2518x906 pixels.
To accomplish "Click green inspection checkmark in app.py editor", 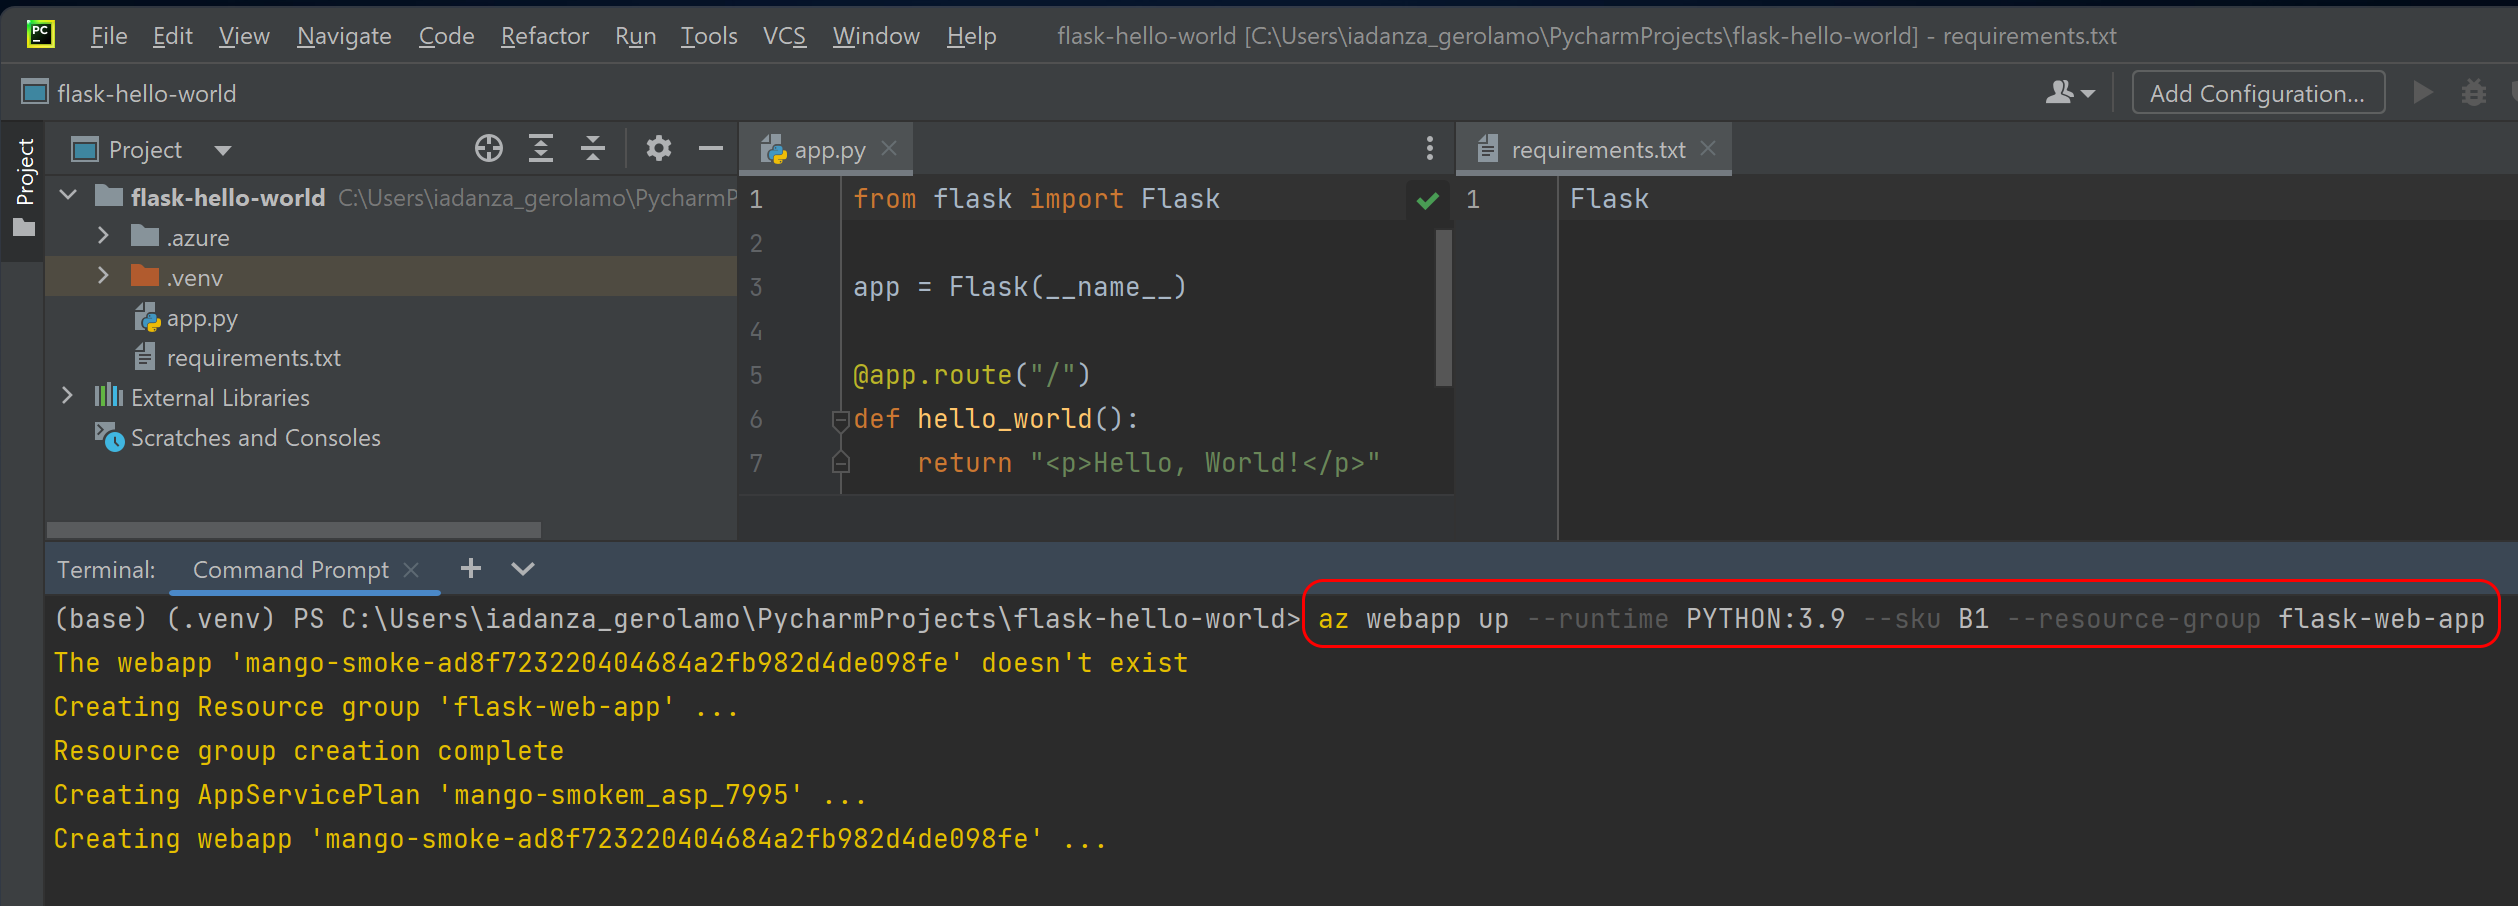I will pyautogui.click(x=1427, y=200).
